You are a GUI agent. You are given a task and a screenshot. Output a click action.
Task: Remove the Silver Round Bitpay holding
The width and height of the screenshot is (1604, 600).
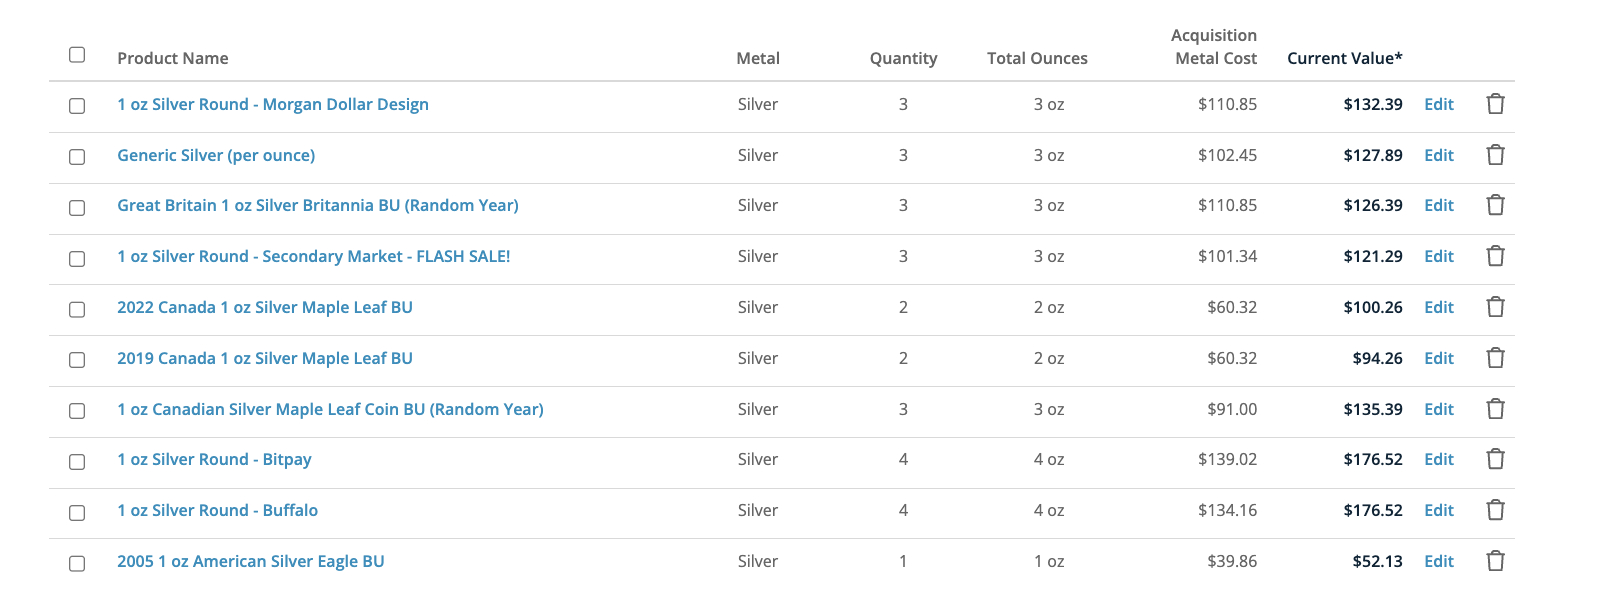coord(1495,459)
